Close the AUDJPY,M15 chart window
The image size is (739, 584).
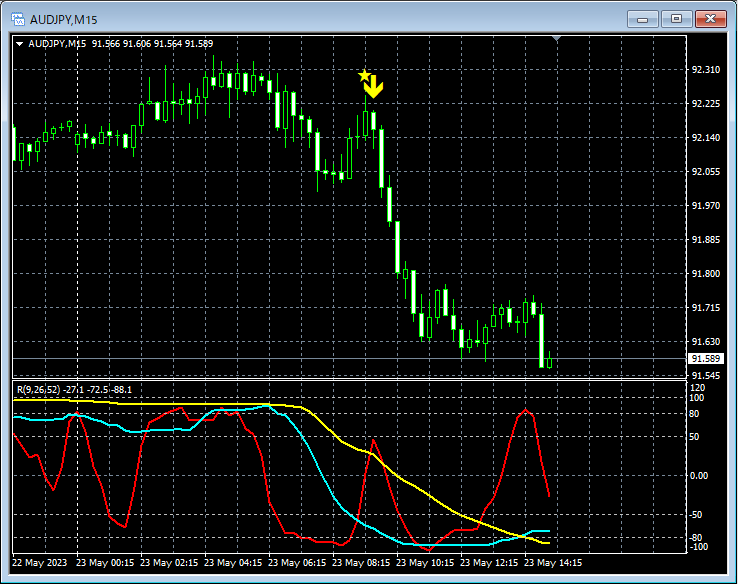point(711,19)
